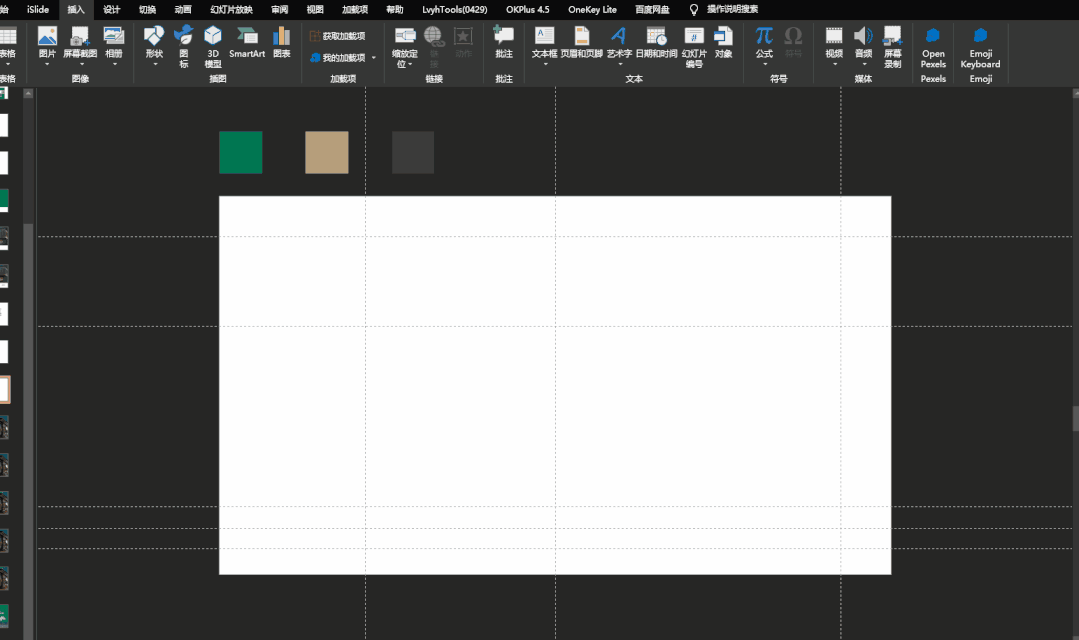Click the 操作说明搜索 search box
1079x640 pixels.
click(732, 9)
